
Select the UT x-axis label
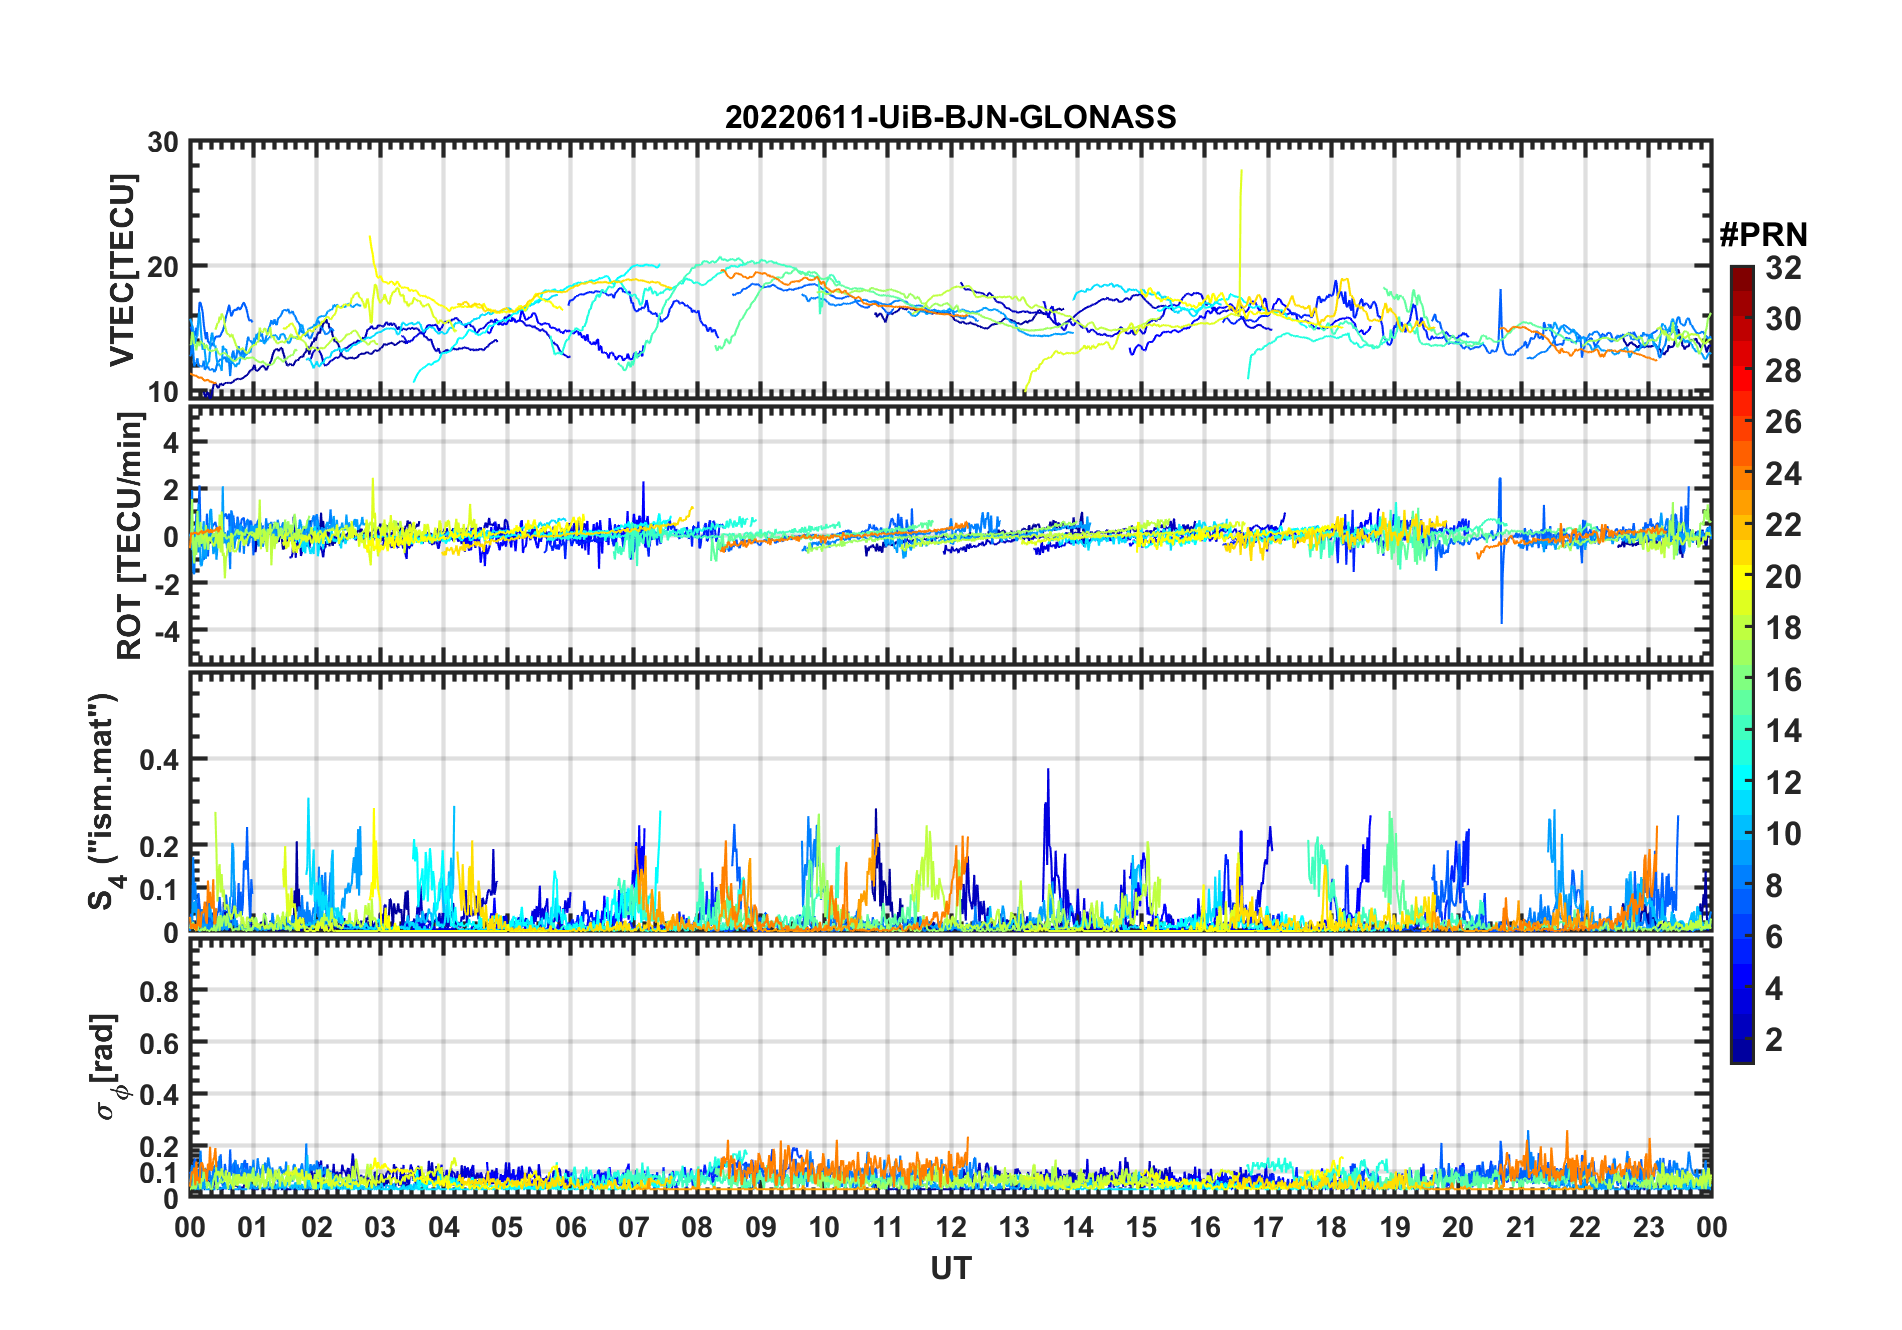point(950,1268)
